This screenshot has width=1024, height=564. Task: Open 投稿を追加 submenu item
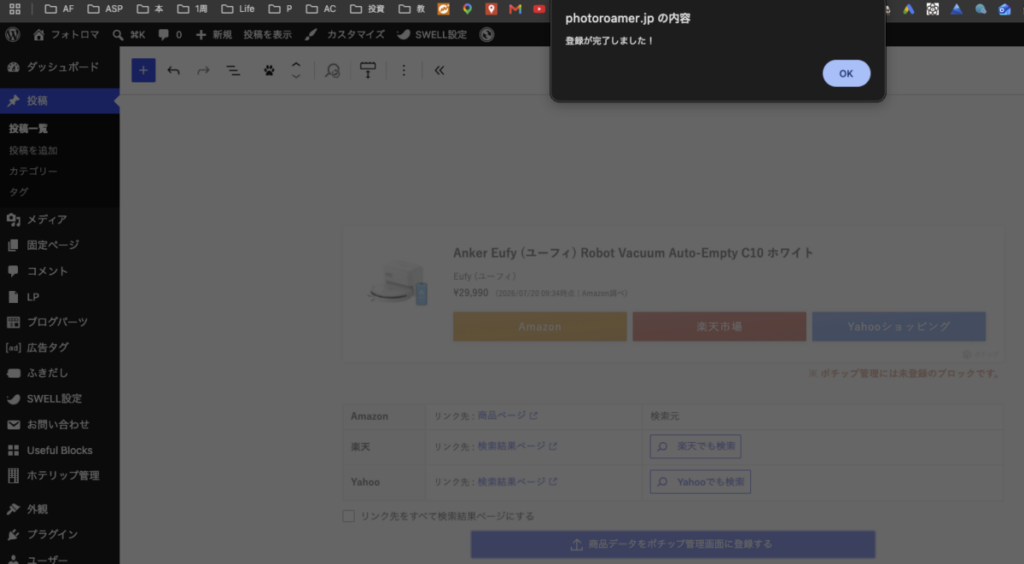(33, 150)
